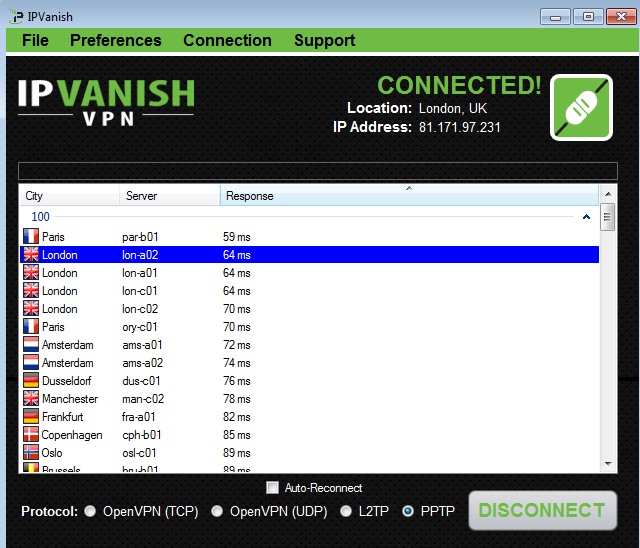Select the Amsterdam ams-a02 server row
The height and width of the screenshot is (548, 640).
click(x=309, y=362)
